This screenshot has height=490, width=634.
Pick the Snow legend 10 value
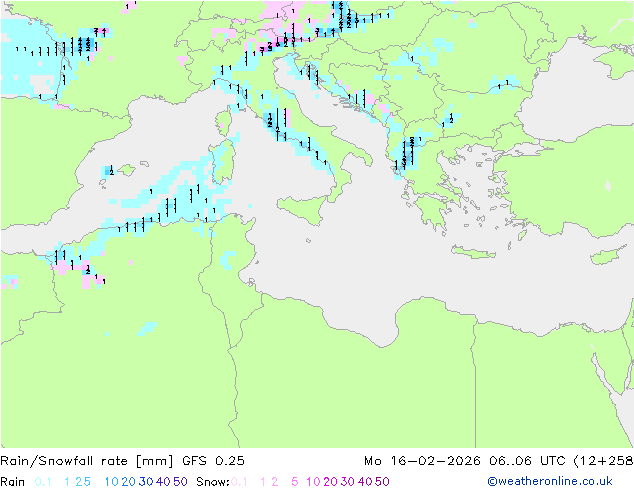[x=313, y=482]
